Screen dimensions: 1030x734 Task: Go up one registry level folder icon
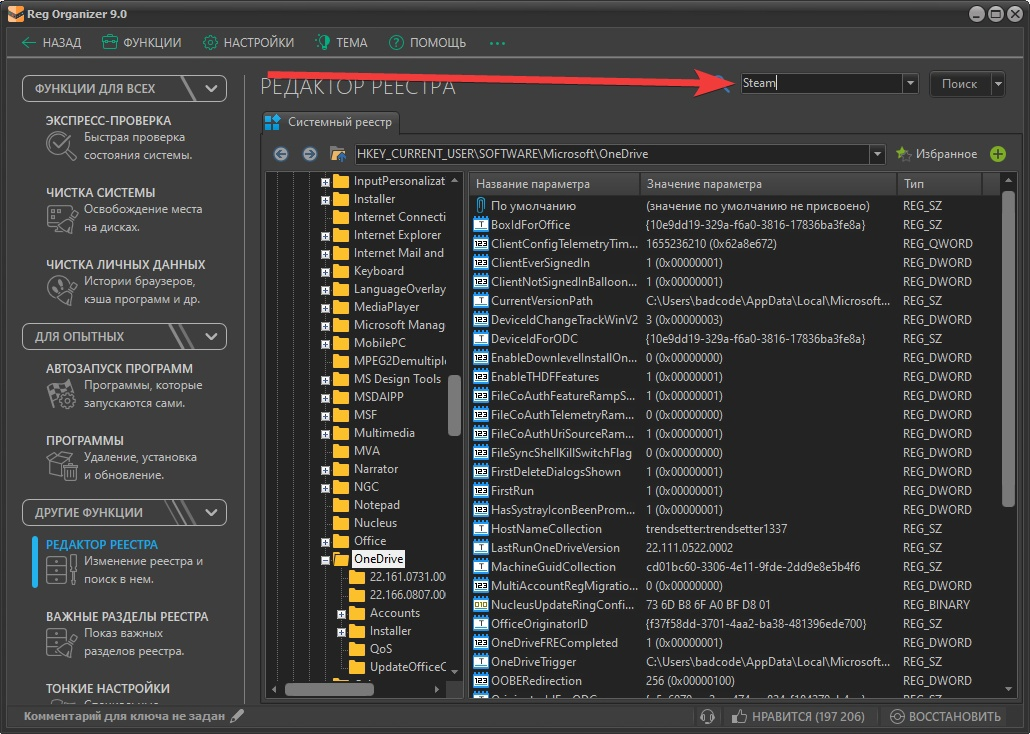338,154
